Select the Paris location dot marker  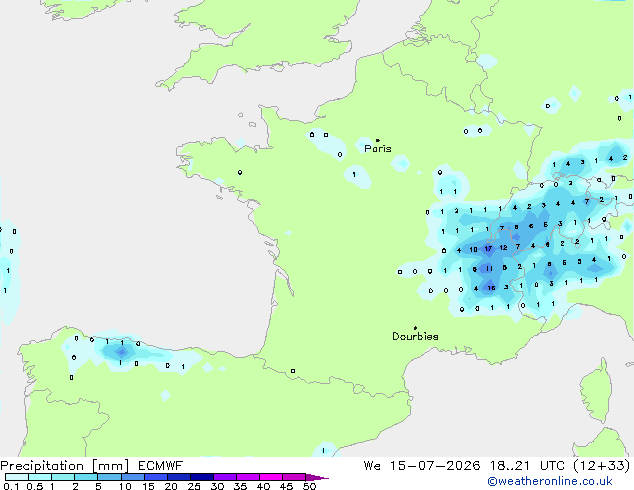(x=378, y=140)
